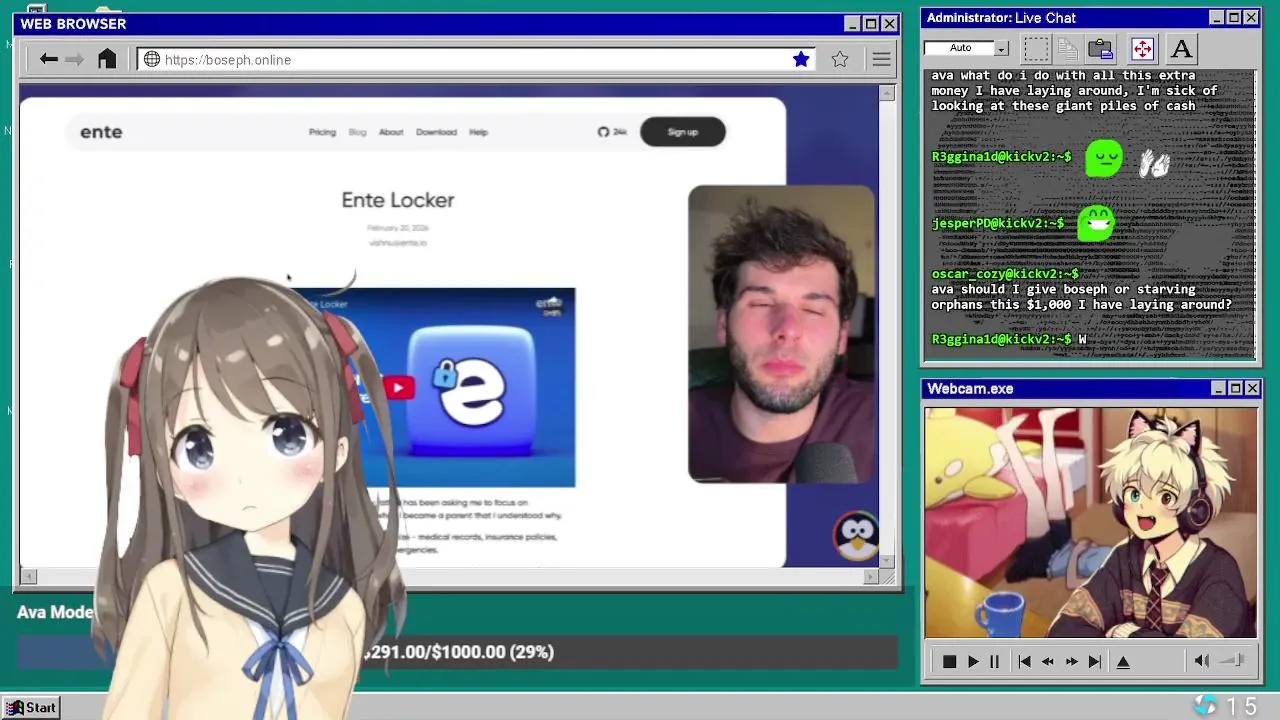Go back in the web browser

tap(48, 60)
